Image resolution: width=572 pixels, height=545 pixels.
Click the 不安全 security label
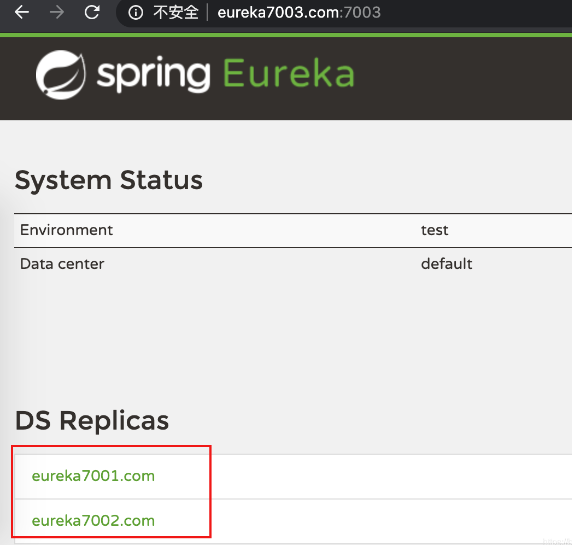(176, 13)
